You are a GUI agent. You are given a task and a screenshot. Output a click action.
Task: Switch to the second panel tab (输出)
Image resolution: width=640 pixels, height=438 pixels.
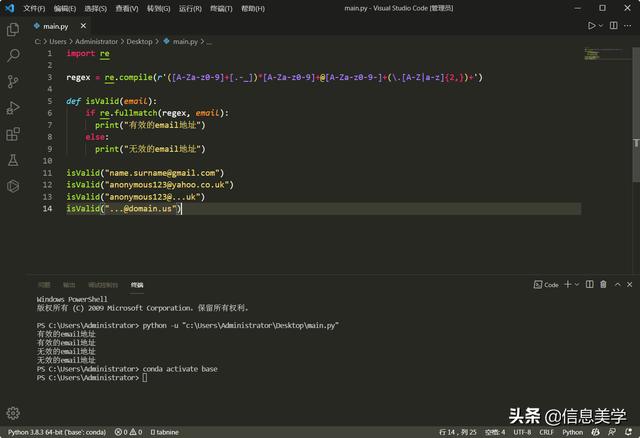pyautogui.click(x=69, y=285)
